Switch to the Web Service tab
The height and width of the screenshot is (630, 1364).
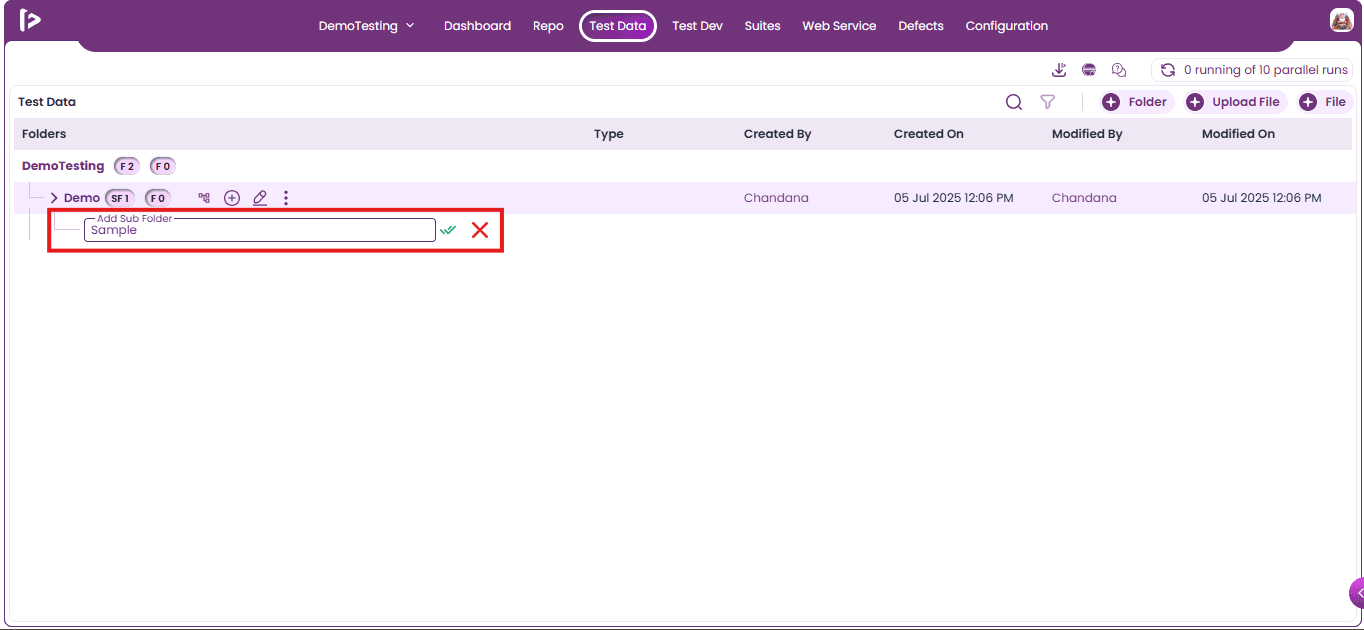839,26
